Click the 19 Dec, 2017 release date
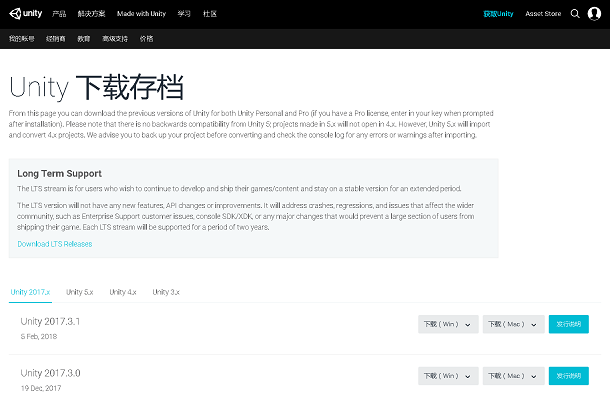The height and width of the screenshot is (398, 610). click(41, 388)
